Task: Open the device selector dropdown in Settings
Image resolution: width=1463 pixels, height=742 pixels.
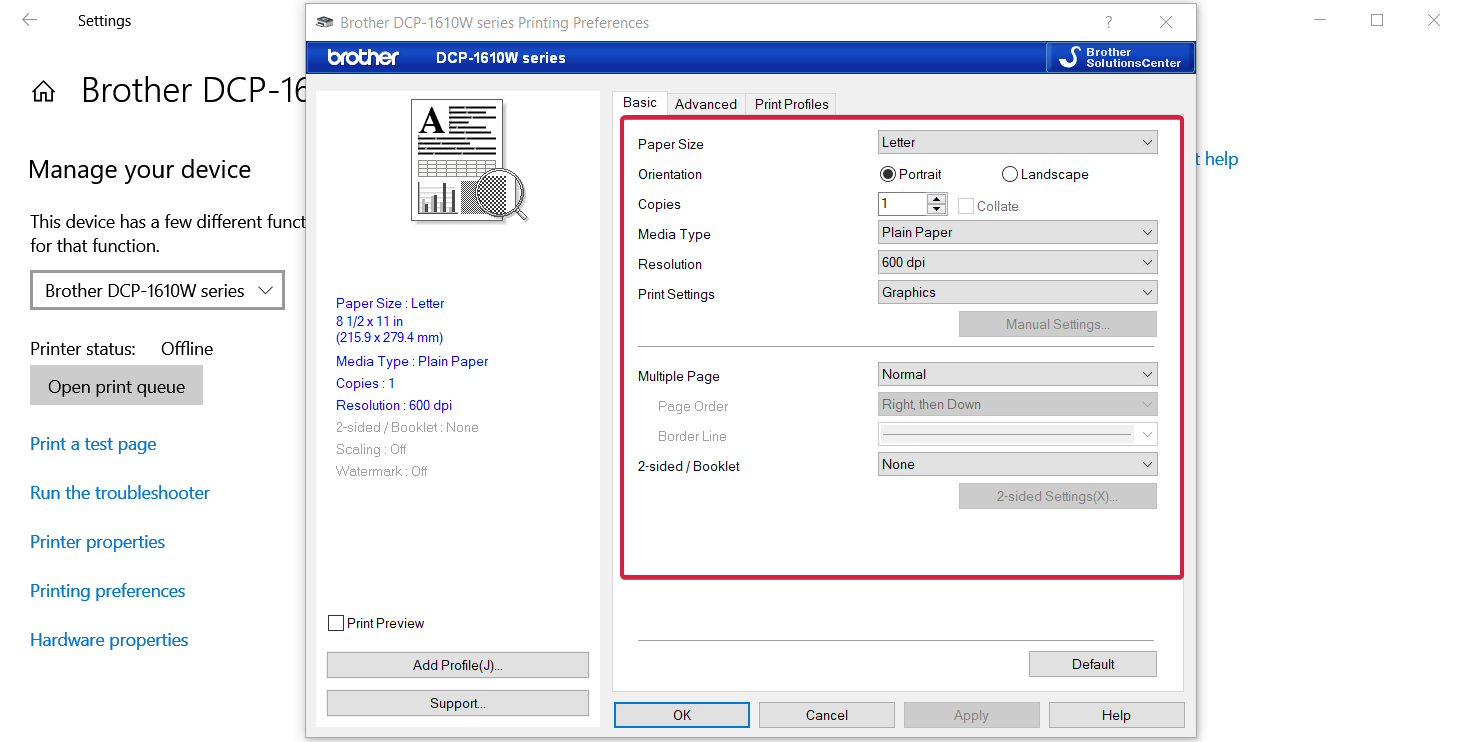Action: tap(158, 290)
